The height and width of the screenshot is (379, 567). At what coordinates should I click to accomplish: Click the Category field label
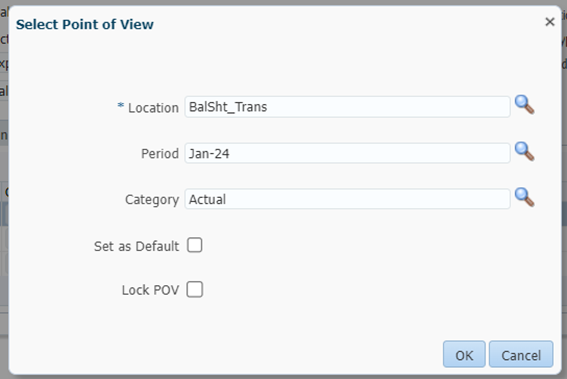152,200
